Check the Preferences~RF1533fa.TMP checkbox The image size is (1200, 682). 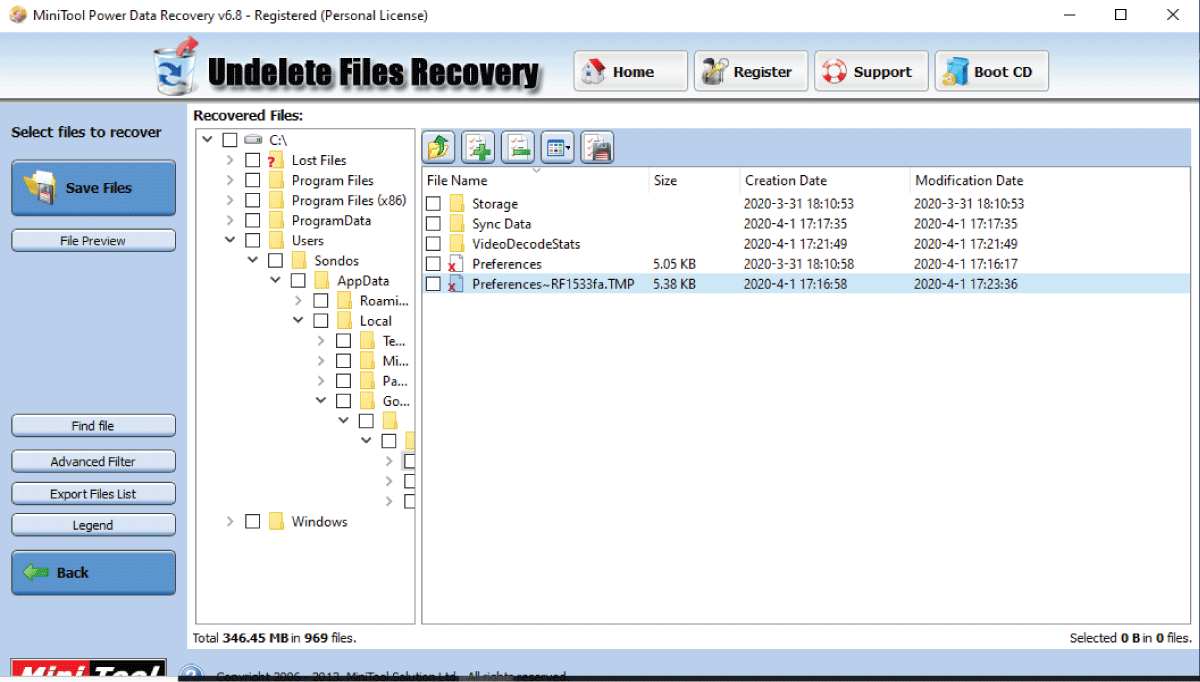pos(433,284)
